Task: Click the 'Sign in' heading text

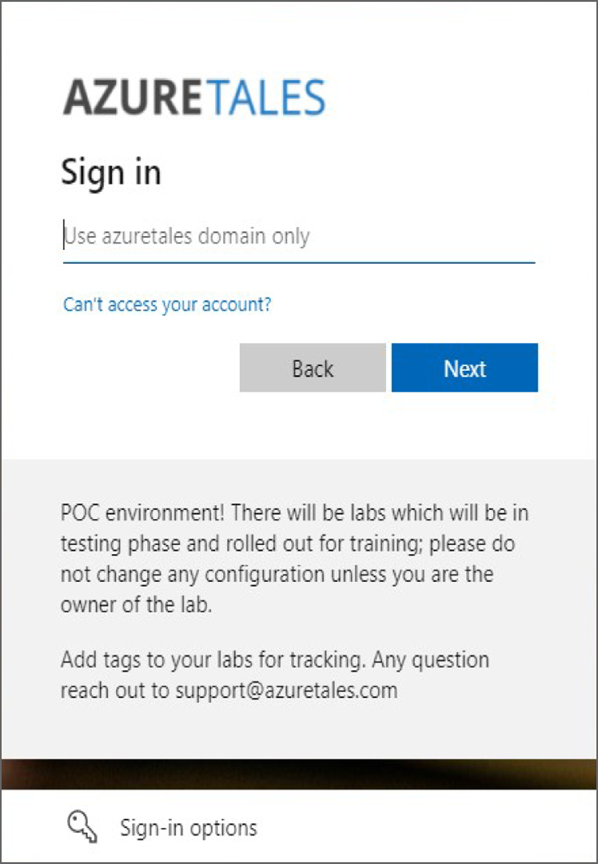Action: coord(111,172)
